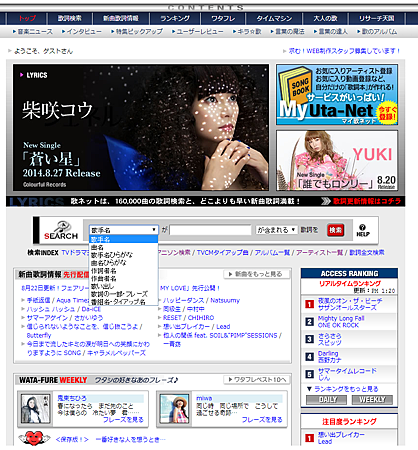Open the トップ navigation tab
This screenshot has height=450, width=418.
27,18
